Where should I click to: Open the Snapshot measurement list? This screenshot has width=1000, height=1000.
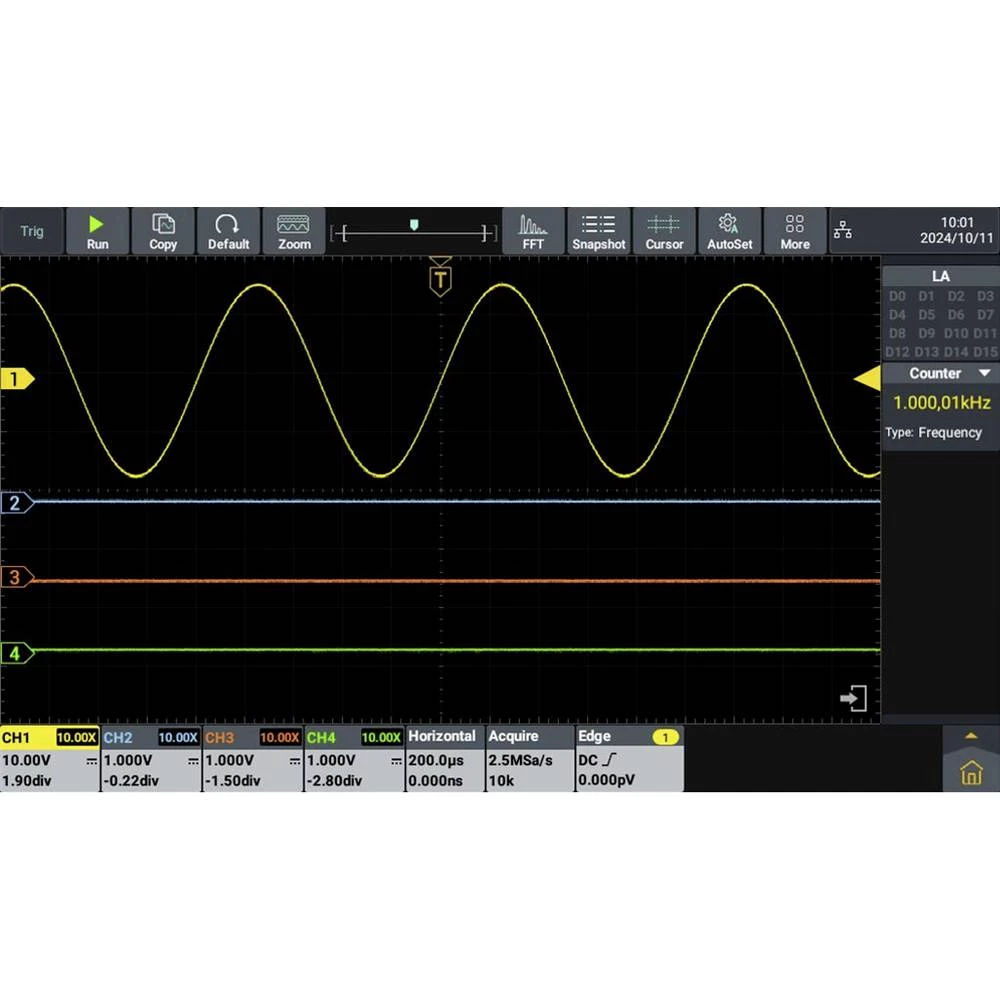599,231
